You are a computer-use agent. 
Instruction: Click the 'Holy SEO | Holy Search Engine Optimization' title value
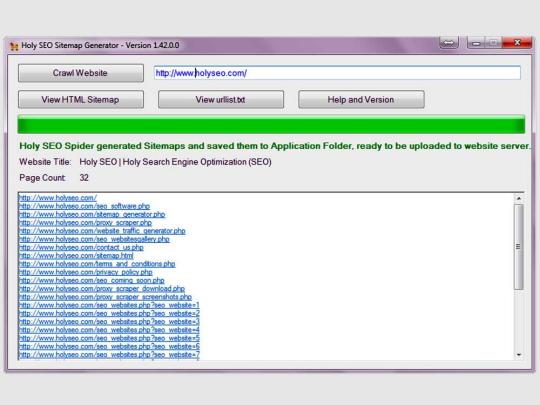click(175, 162)
